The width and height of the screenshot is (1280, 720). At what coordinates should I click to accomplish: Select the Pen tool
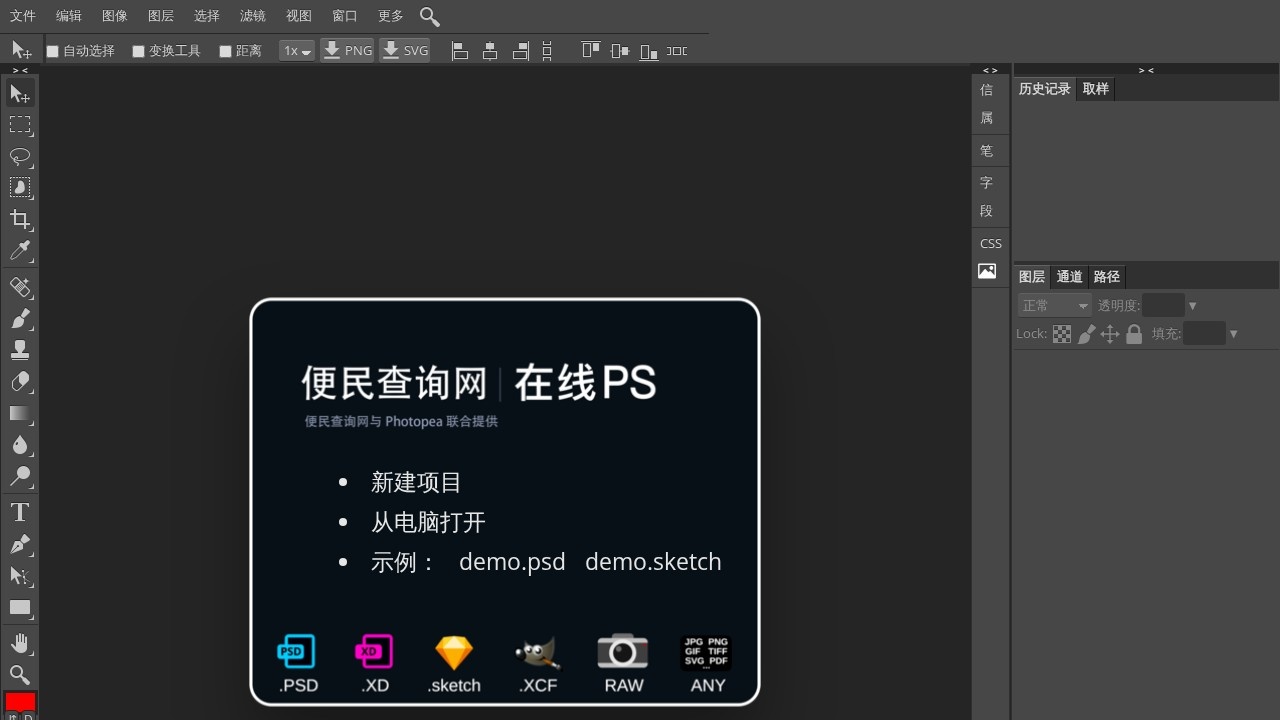[x=20, y=544]
